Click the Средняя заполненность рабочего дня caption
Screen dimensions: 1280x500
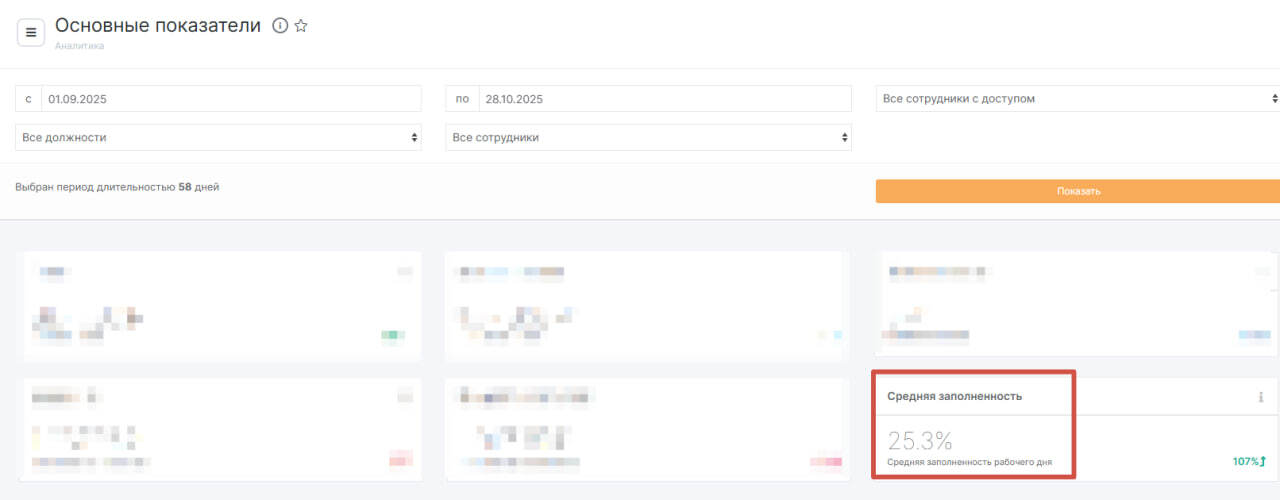(969, 463)
